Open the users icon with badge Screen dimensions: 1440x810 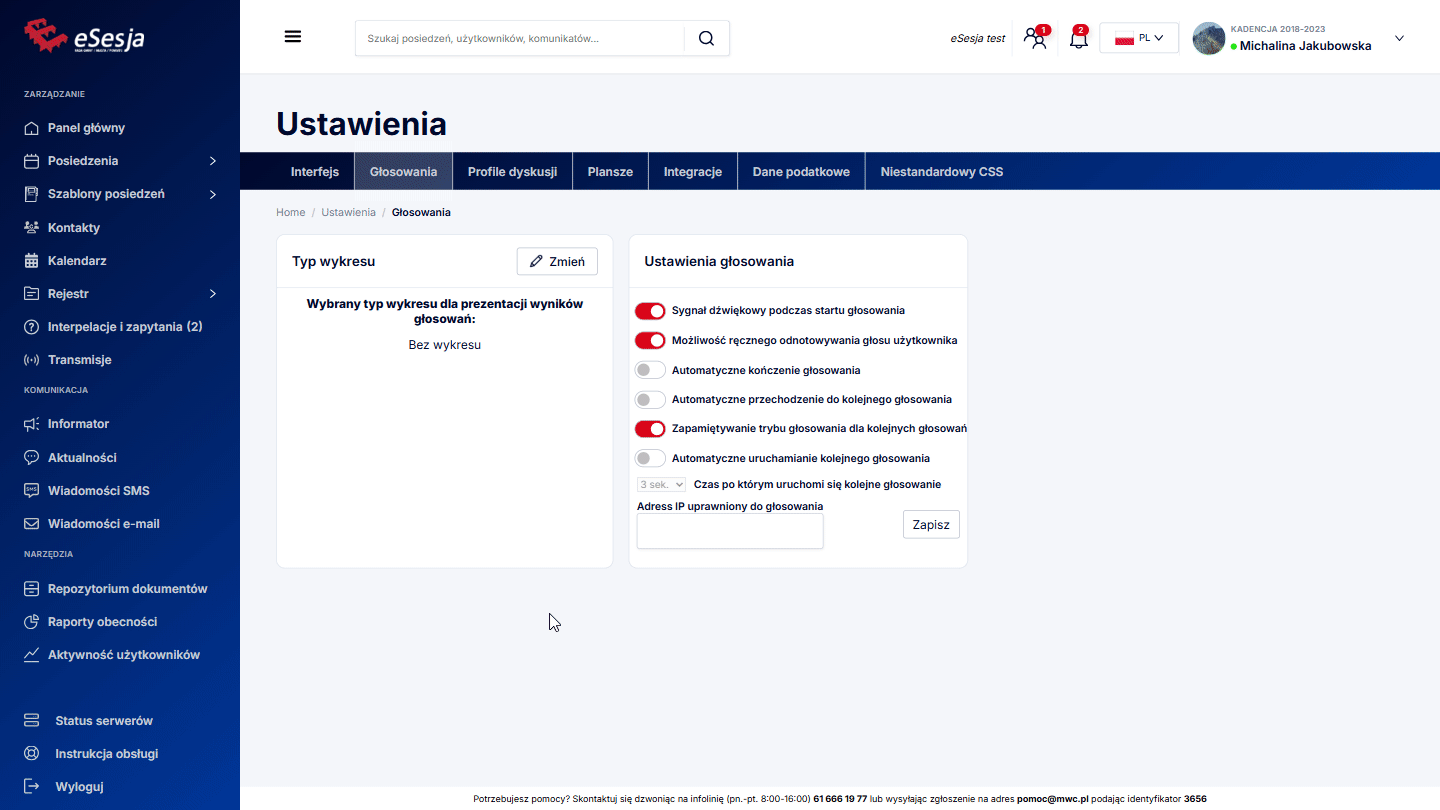click(x=1036, y=39)
